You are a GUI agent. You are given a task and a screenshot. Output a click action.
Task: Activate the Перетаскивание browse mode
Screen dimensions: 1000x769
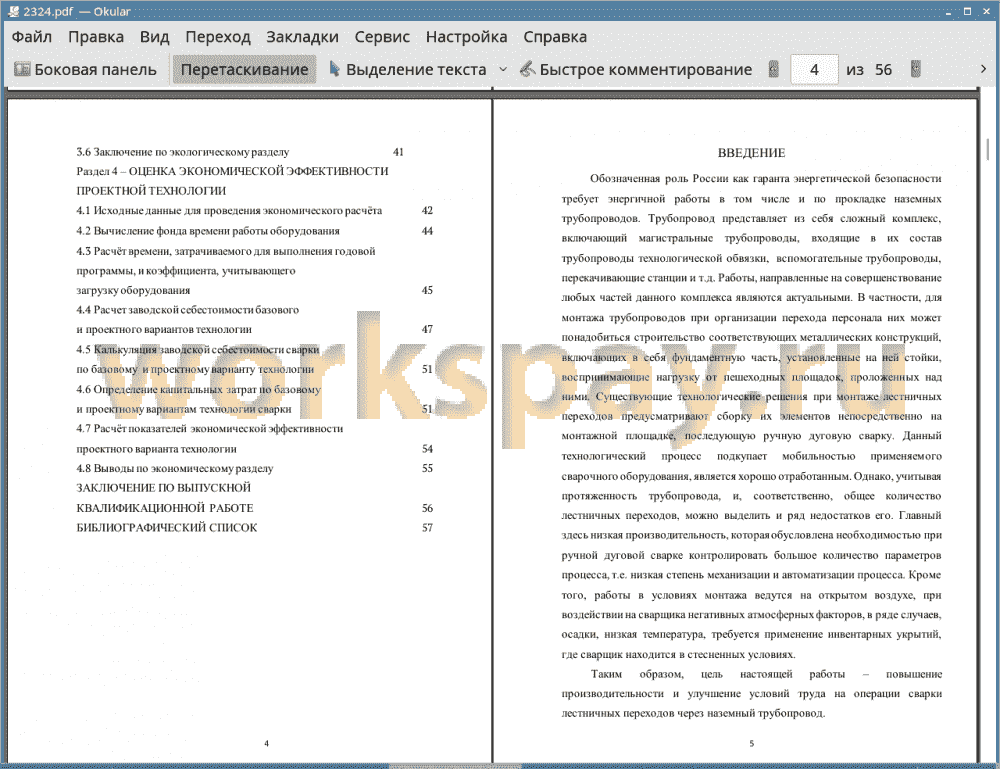(244, 70)
